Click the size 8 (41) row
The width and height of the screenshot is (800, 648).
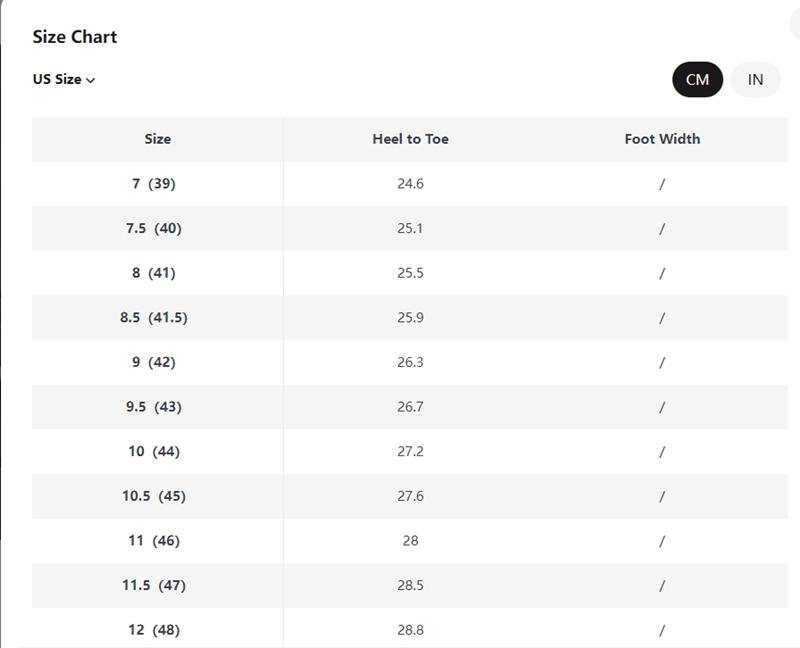pyautogui.click(x=410, y=273)
